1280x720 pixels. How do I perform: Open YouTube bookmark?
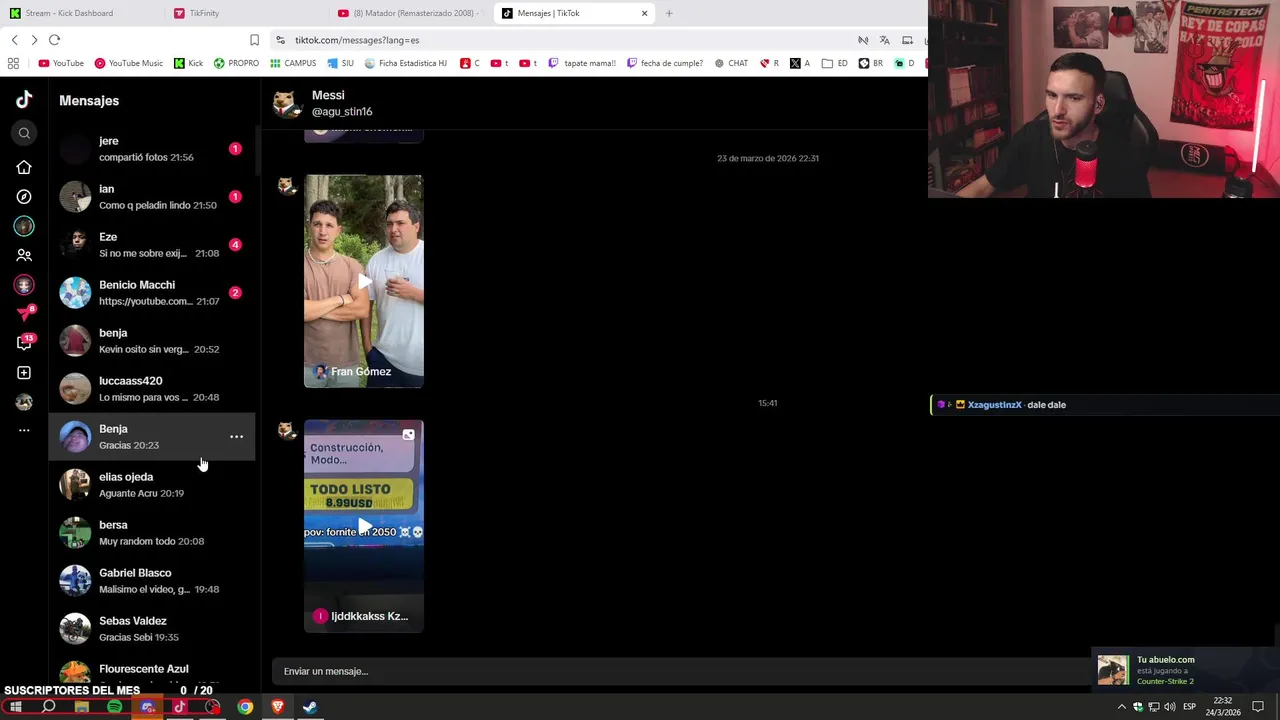(x=61, y=63)
